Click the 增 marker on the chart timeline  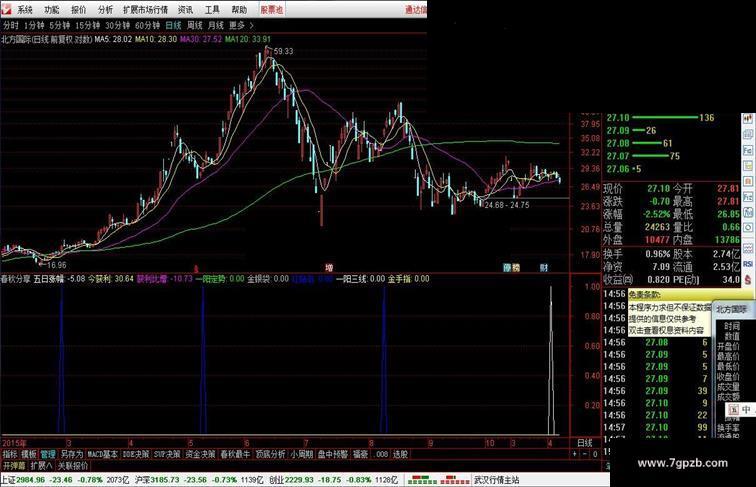point(329,268)
